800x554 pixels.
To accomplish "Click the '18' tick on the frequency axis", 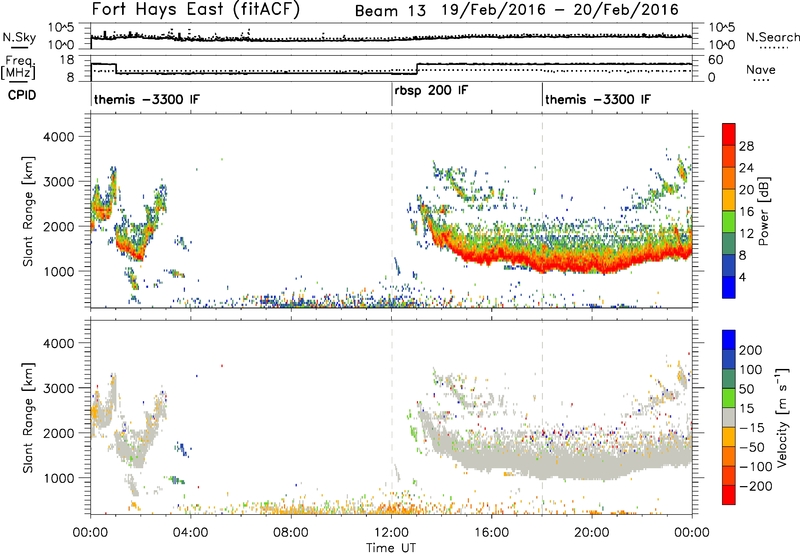I will [67, 60].
